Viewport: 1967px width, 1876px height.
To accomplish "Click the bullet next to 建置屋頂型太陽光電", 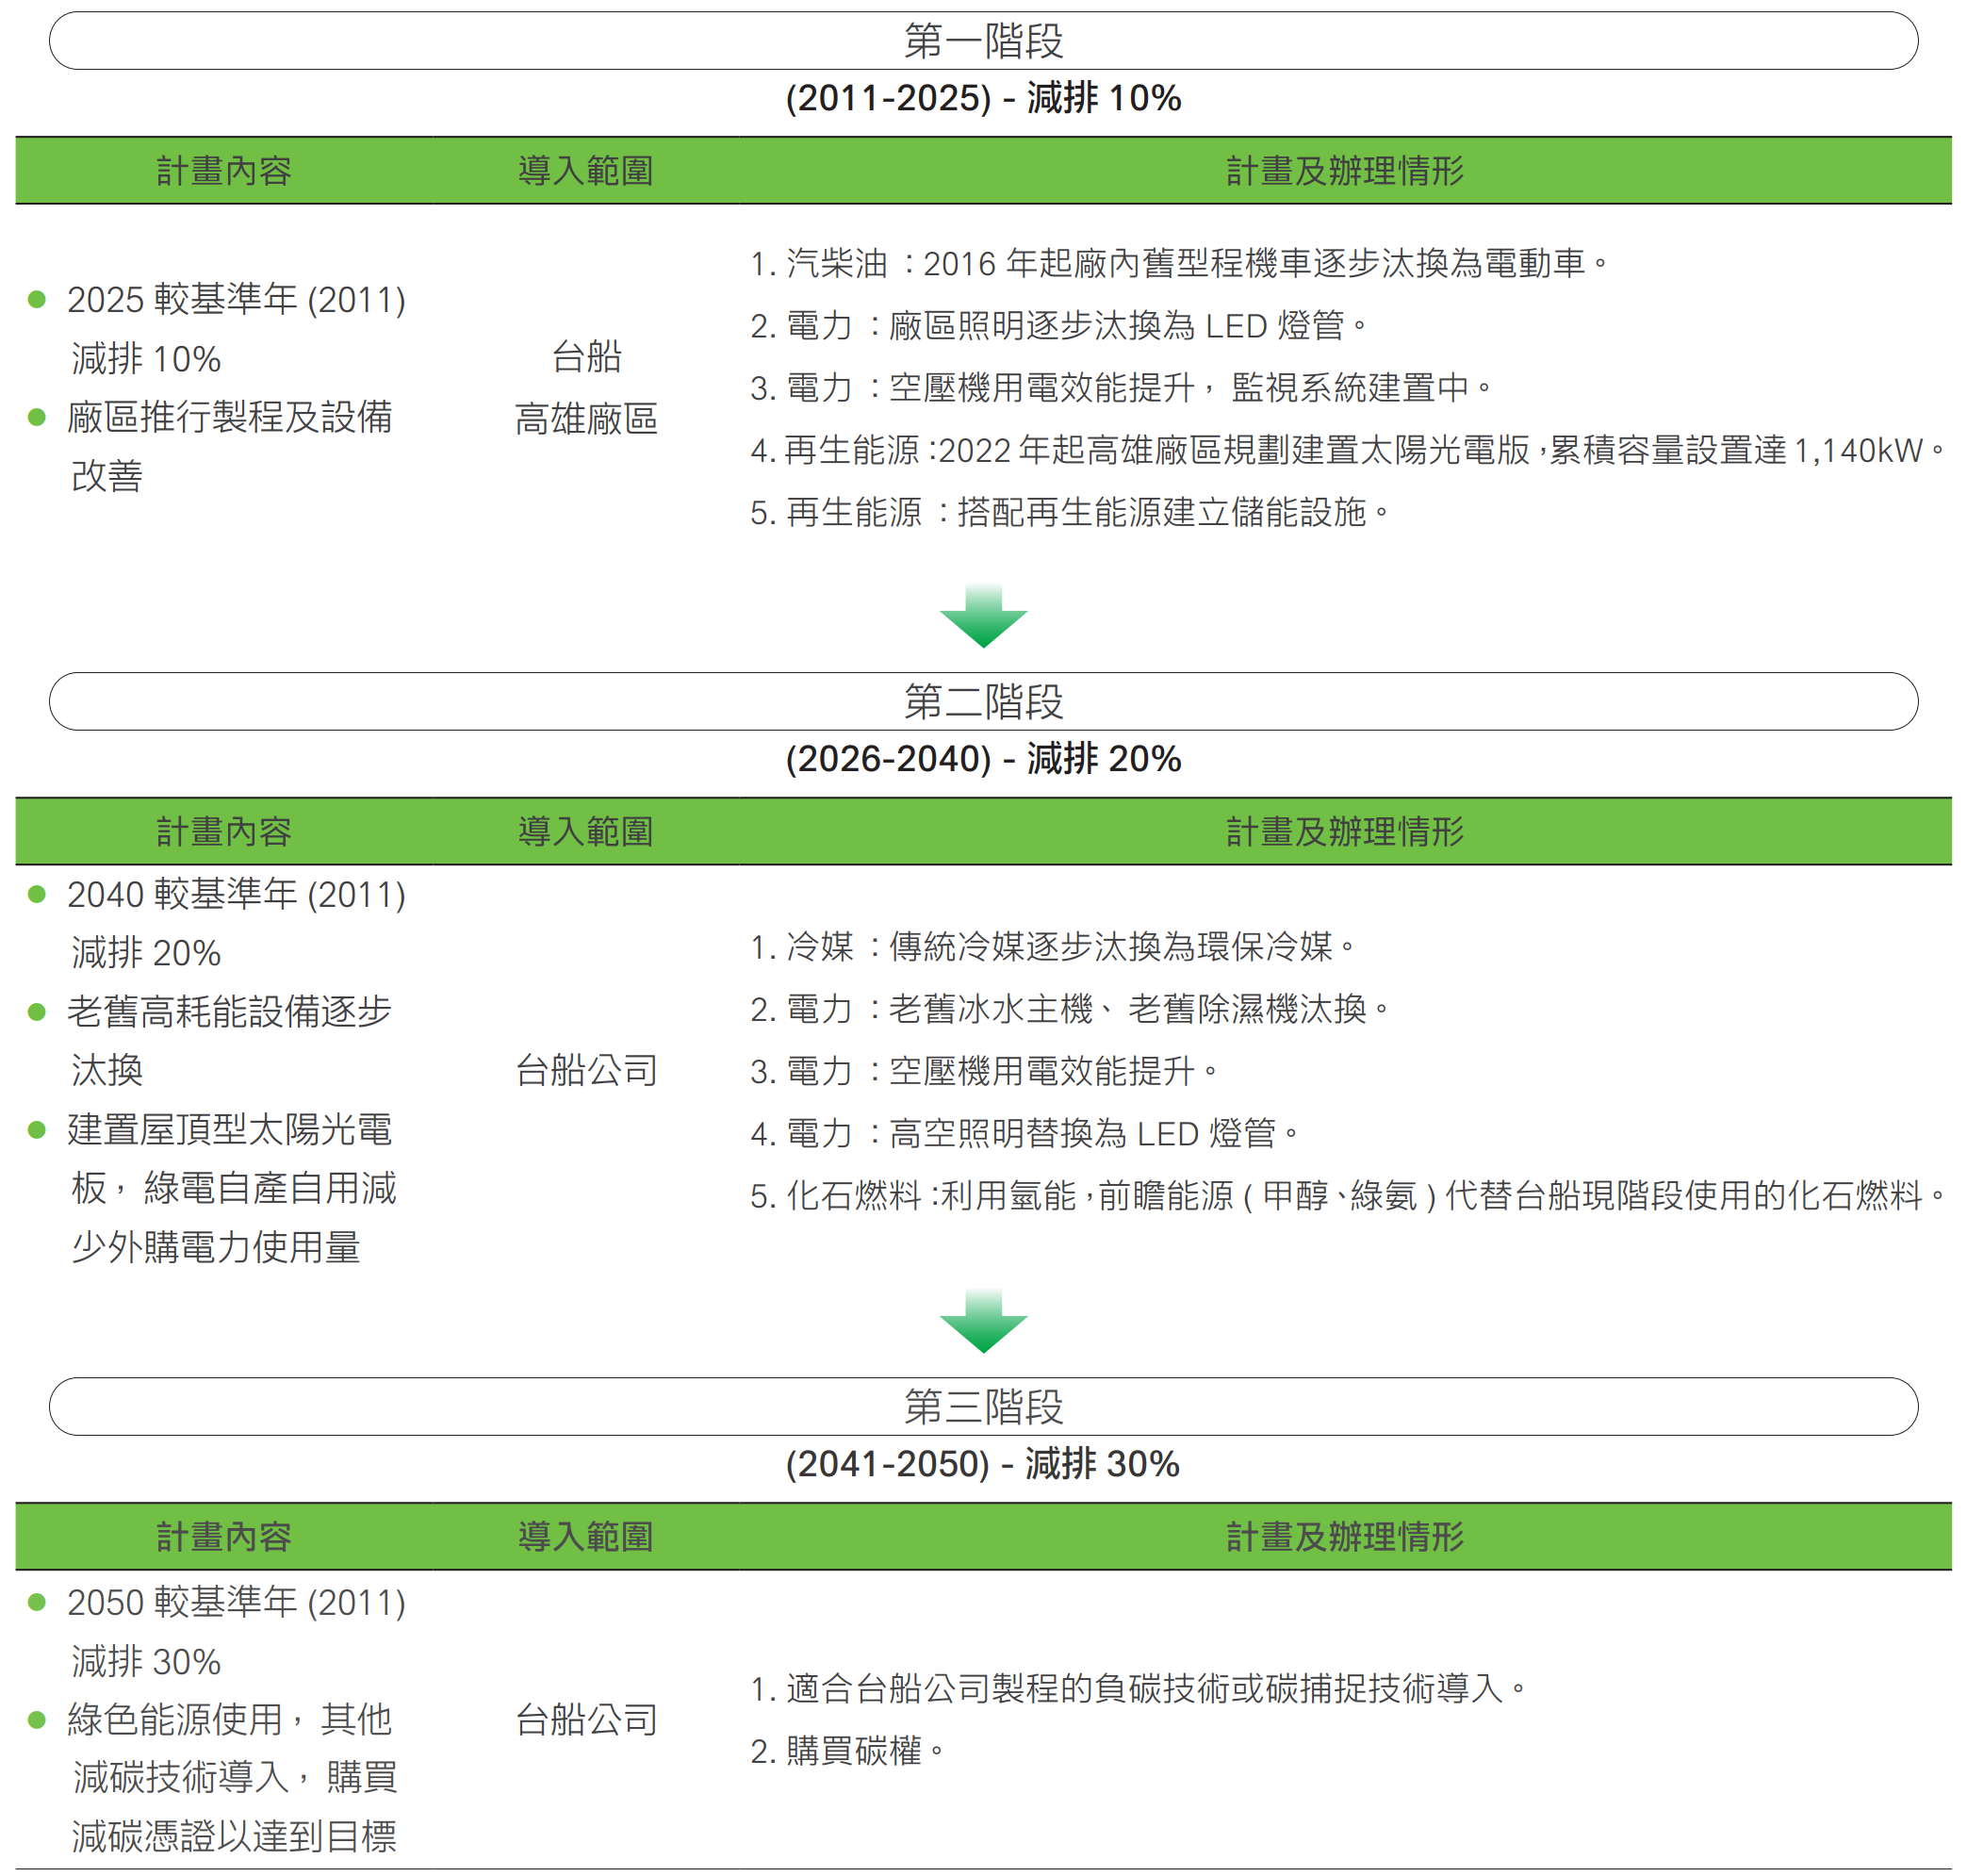I will click(x=37, y=1130).
